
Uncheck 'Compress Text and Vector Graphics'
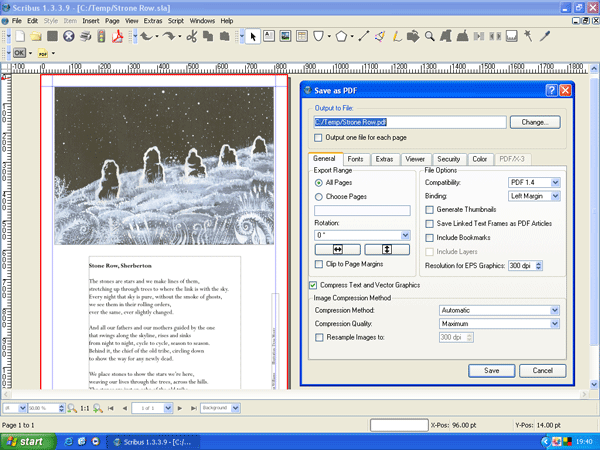click(313, 285)
